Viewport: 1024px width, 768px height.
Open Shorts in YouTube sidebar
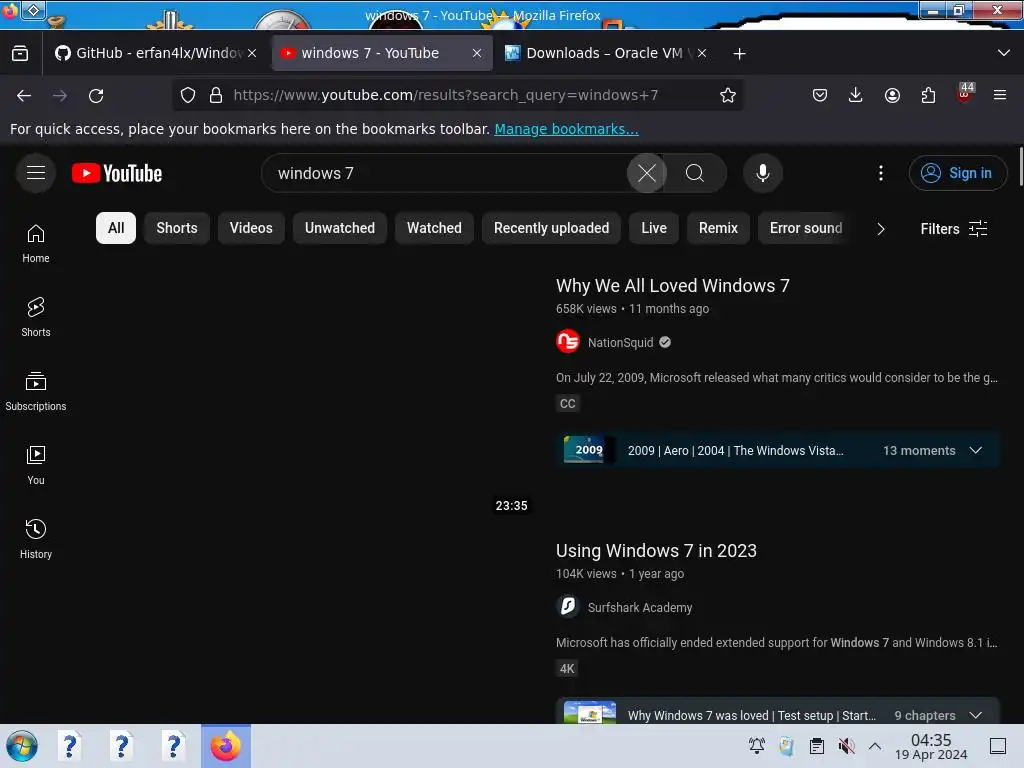click(x=36, y=317)
